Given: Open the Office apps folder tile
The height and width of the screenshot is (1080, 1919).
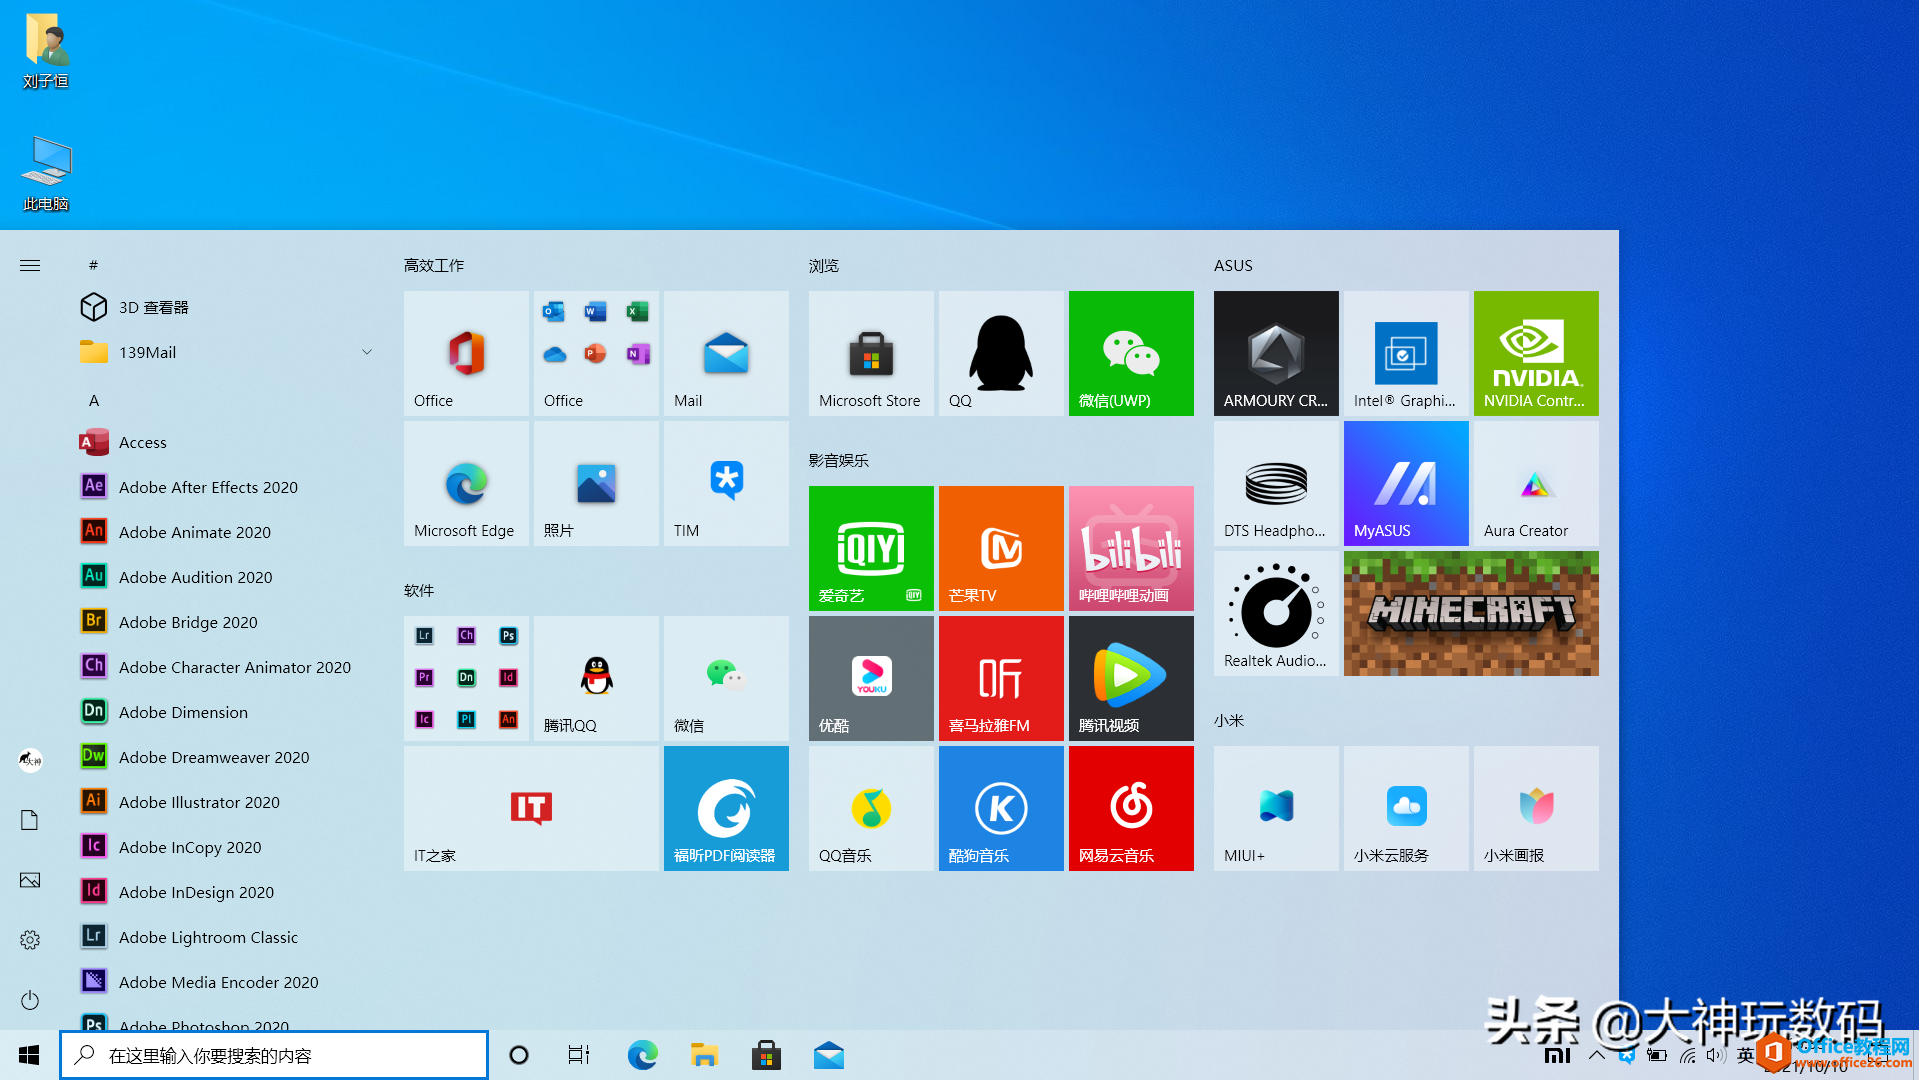Looking at the screenshot, I should click(x=596, y=353).
